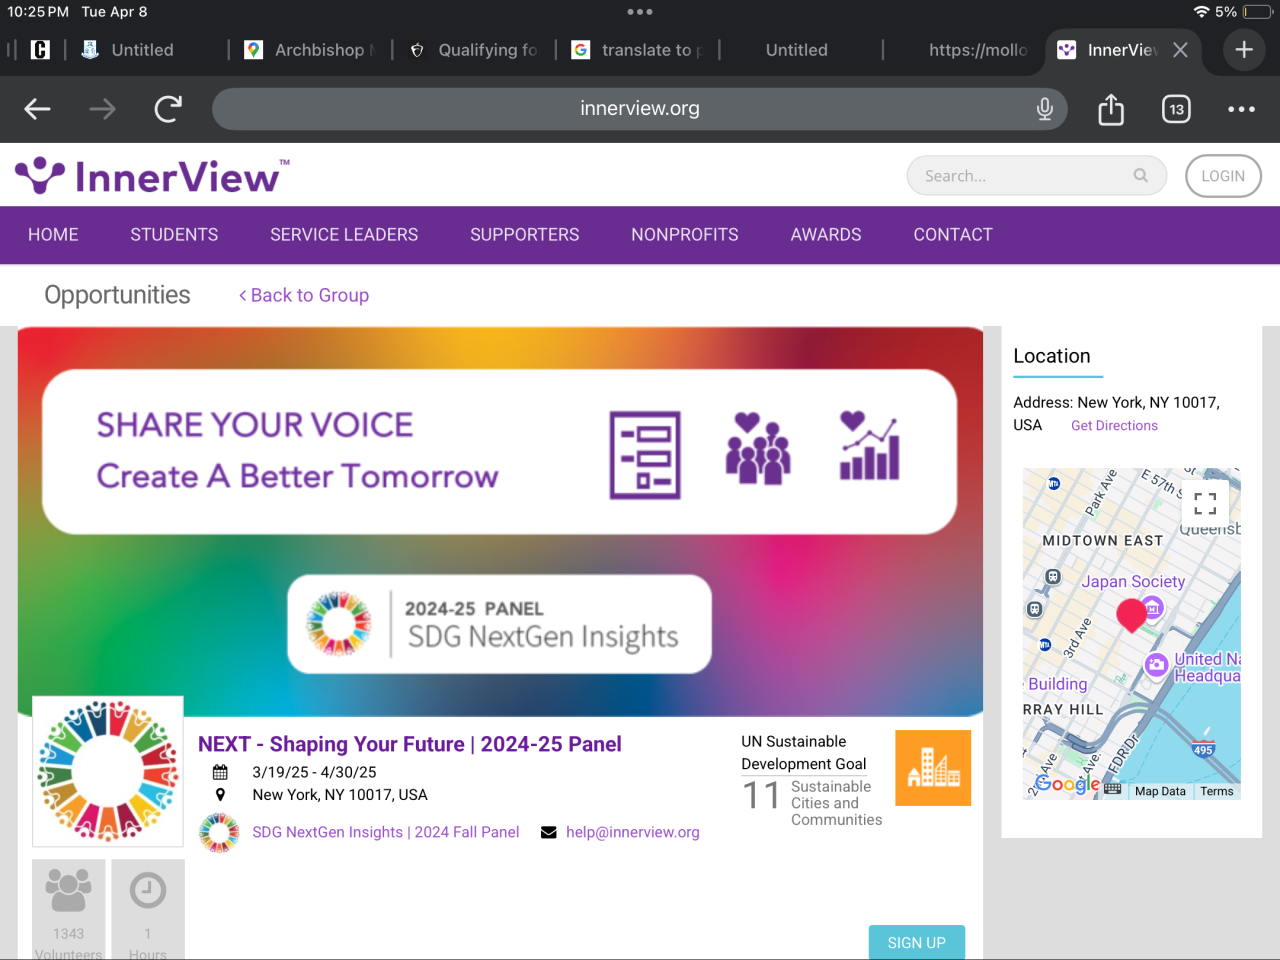Switch to the translate to Google tab

(x=638, y=50)
